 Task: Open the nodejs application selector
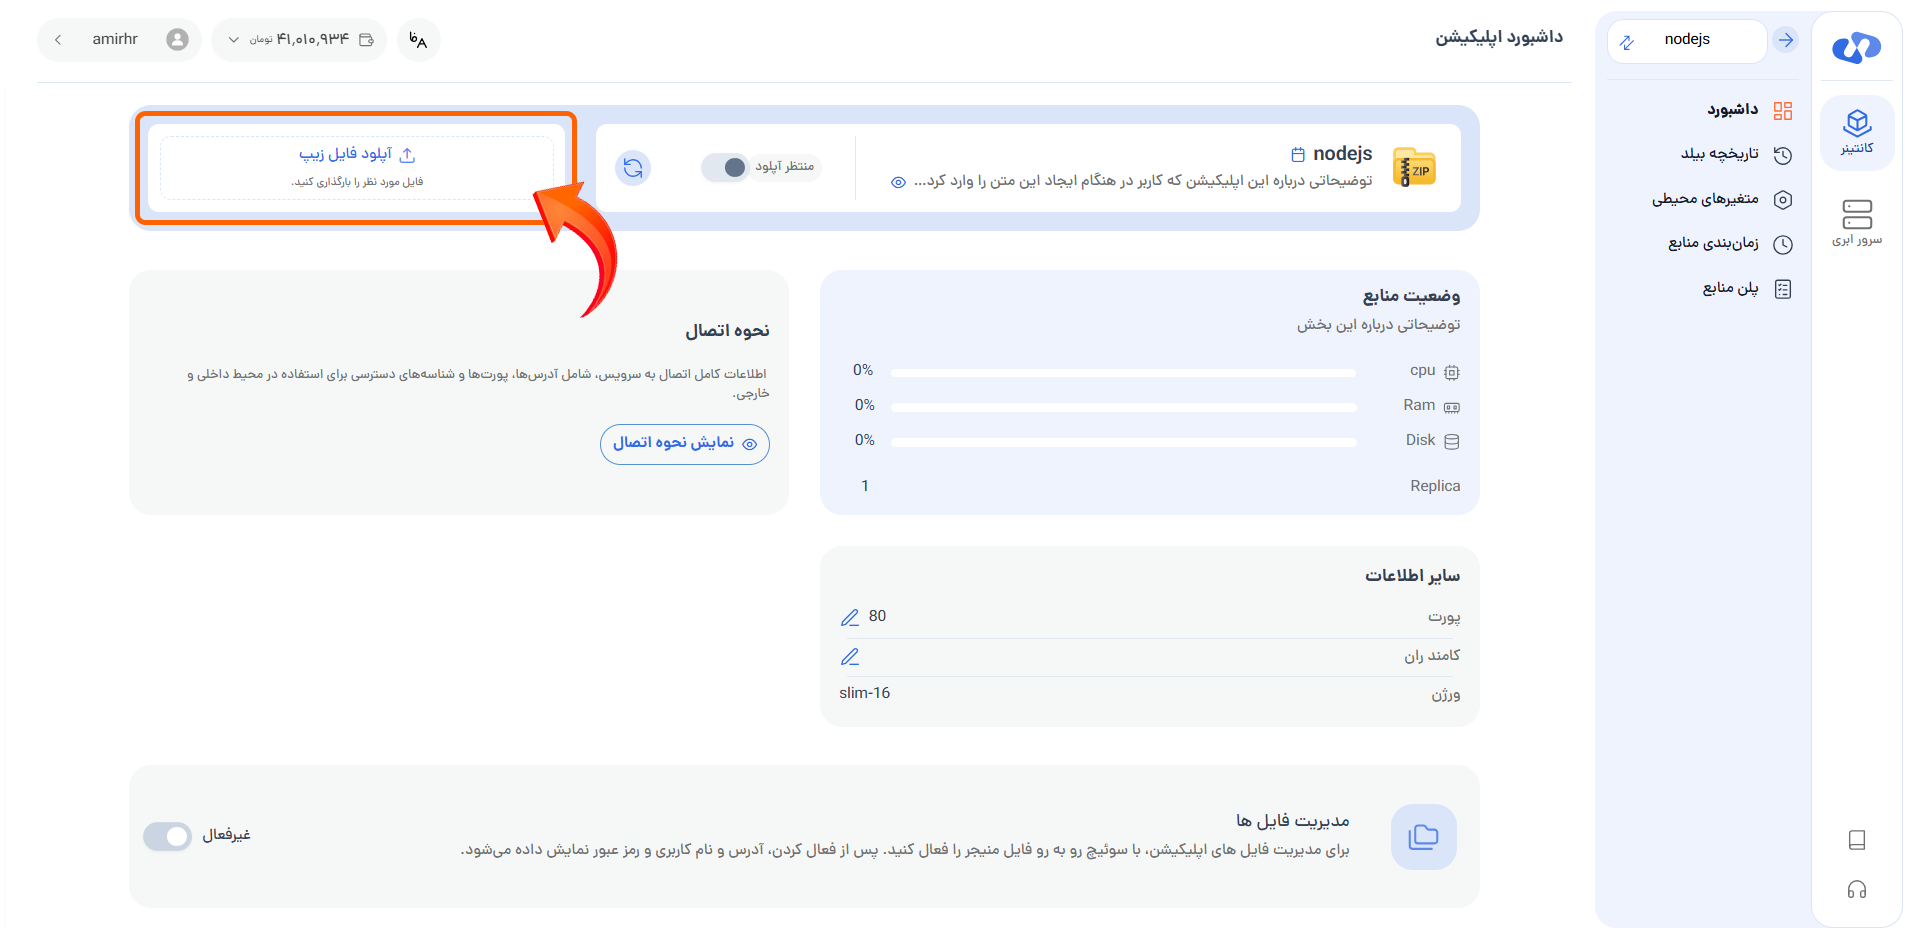[x=1687, y=41]
